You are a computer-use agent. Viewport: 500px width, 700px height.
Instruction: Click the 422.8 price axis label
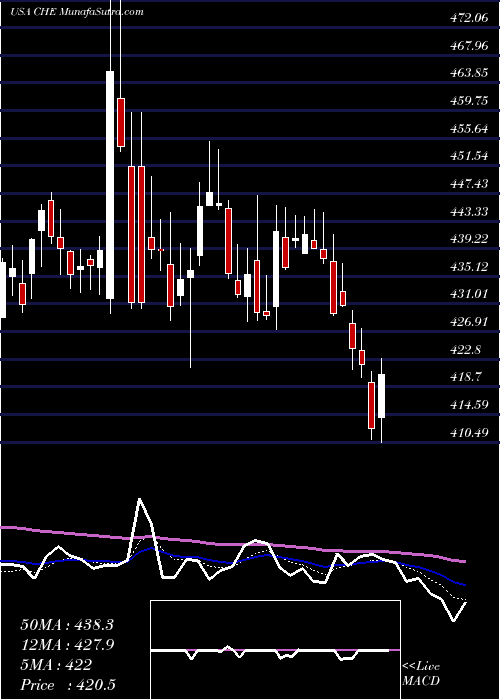[x=466, y=349]
